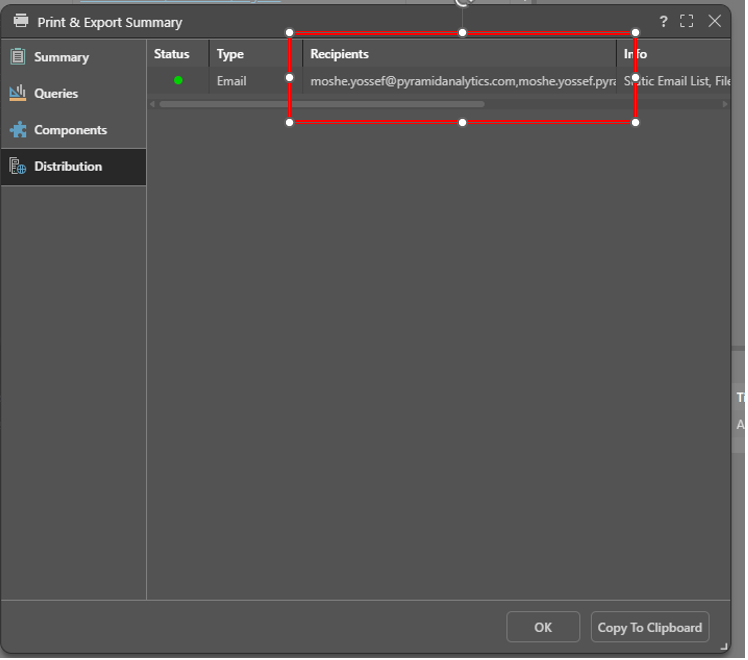Select the Email type cell
The width and height of the screenshot is (748, 660).
pos(256,81)
